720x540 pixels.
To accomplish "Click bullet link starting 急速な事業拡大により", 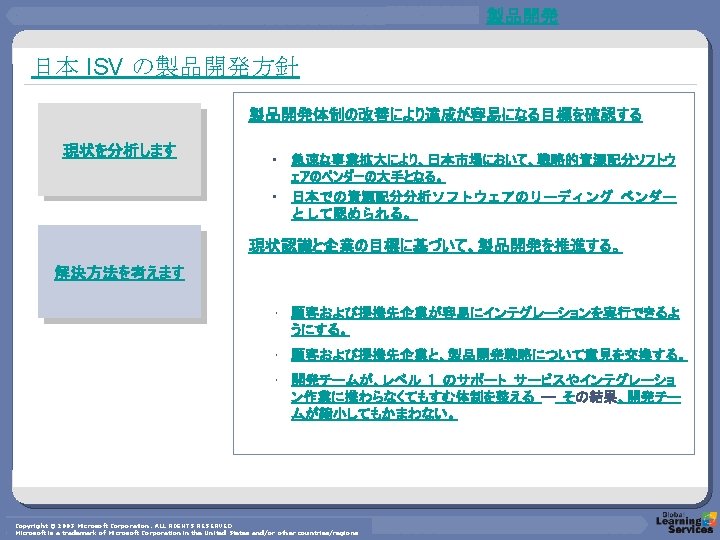I will [483, 168].
